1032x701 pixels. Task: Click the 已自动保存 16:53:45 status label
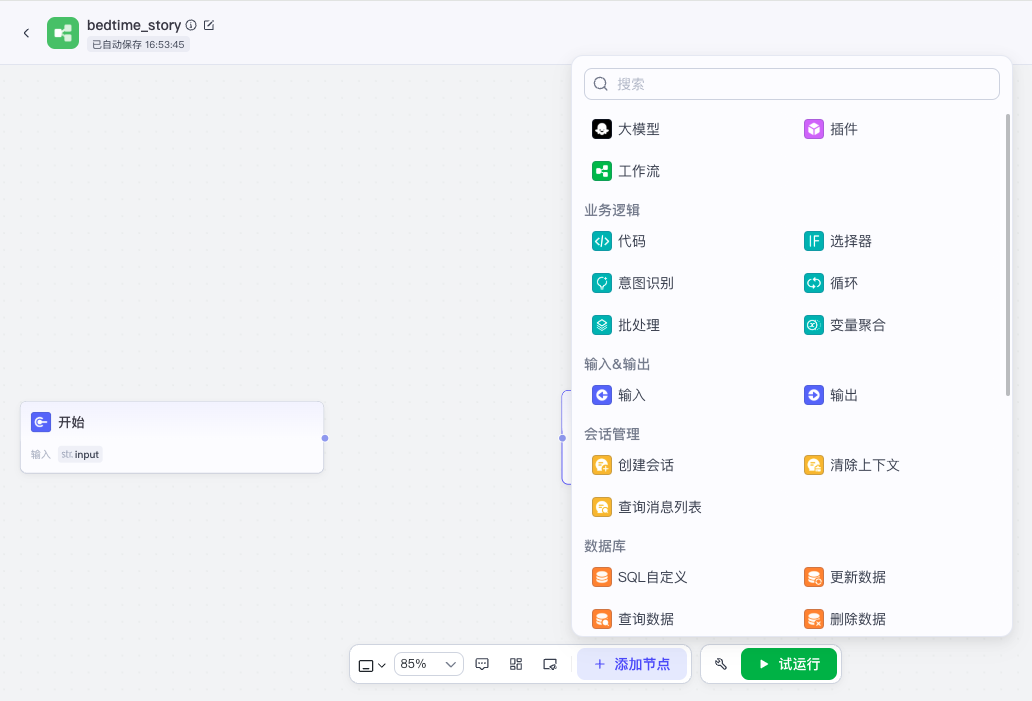click(x=138, y=45)
